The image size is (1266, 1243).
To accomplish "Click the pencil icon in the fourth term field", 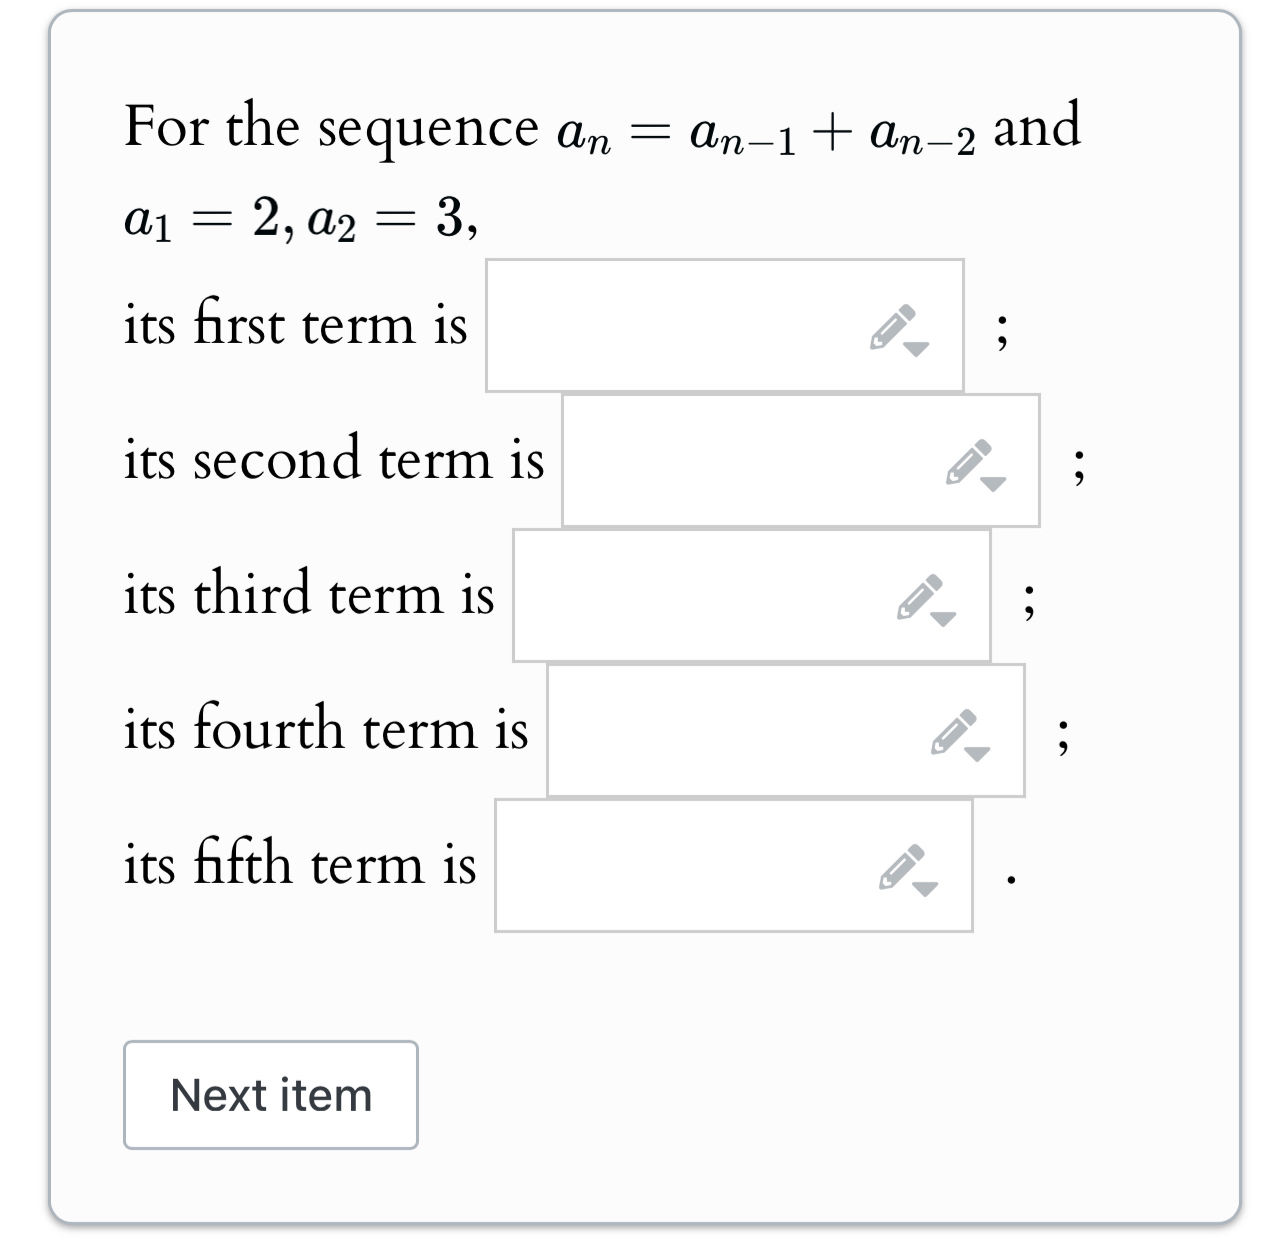I will tap(950, 732).
